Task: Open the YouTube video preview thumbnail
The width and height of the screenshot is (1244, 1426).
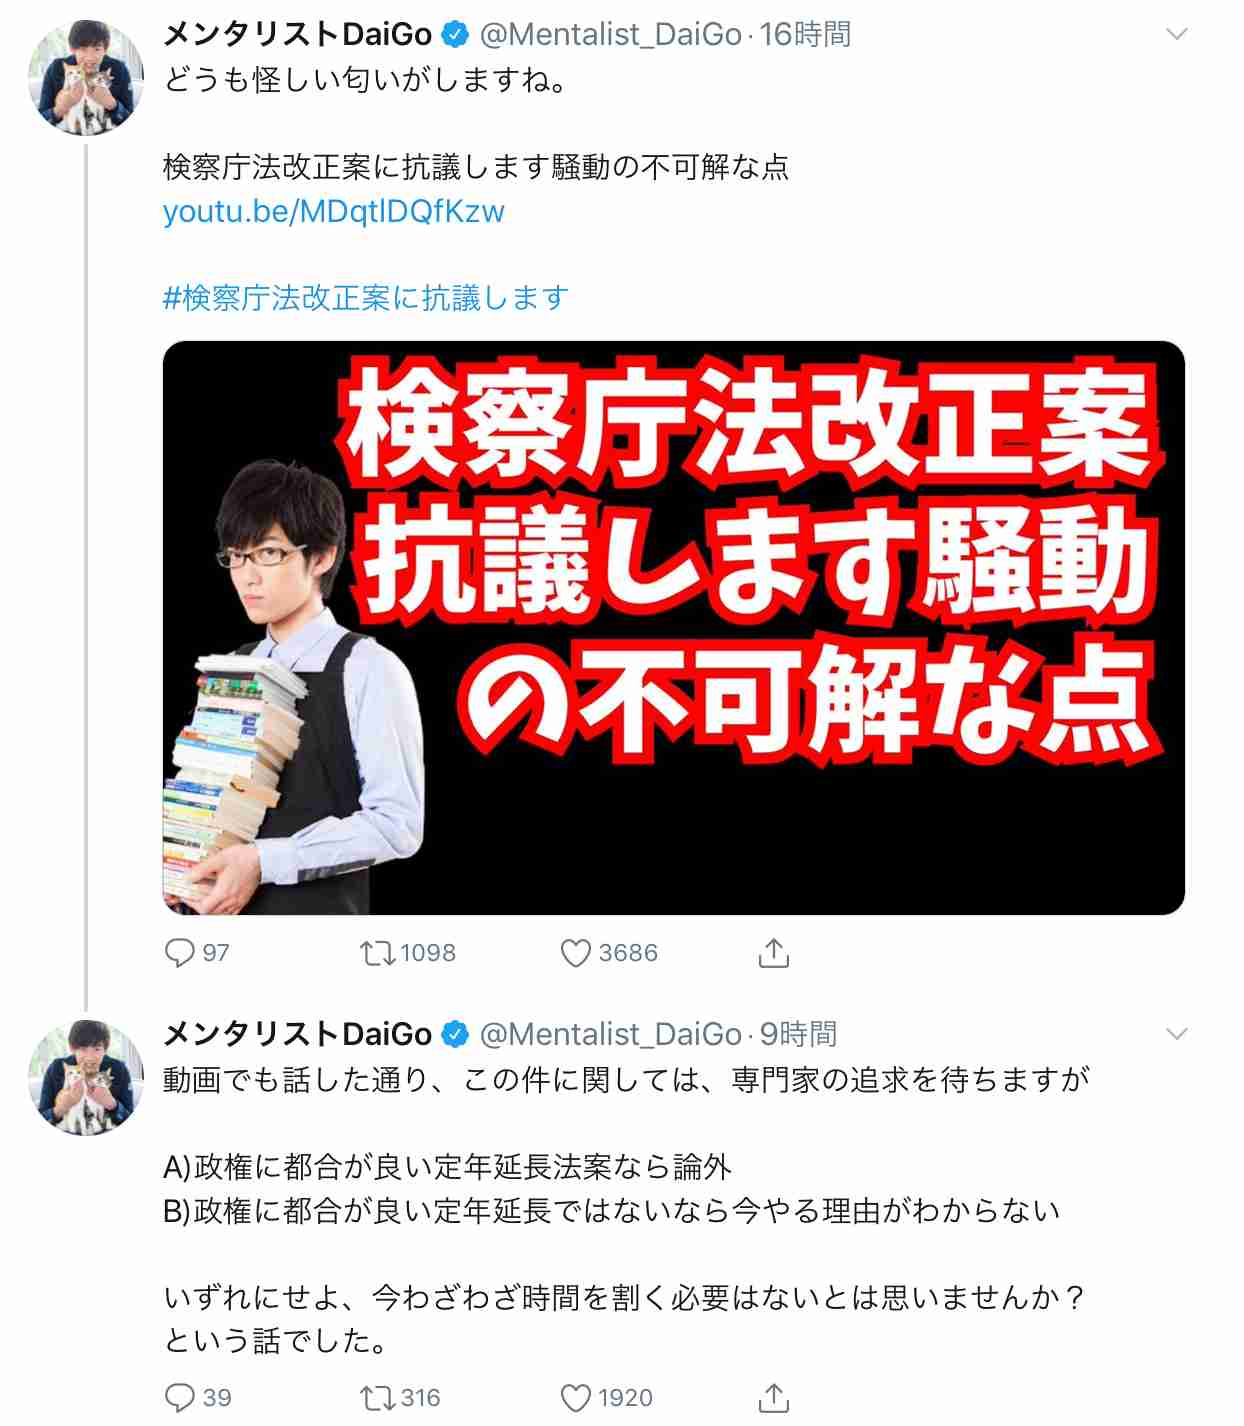Action: [674, 628]
